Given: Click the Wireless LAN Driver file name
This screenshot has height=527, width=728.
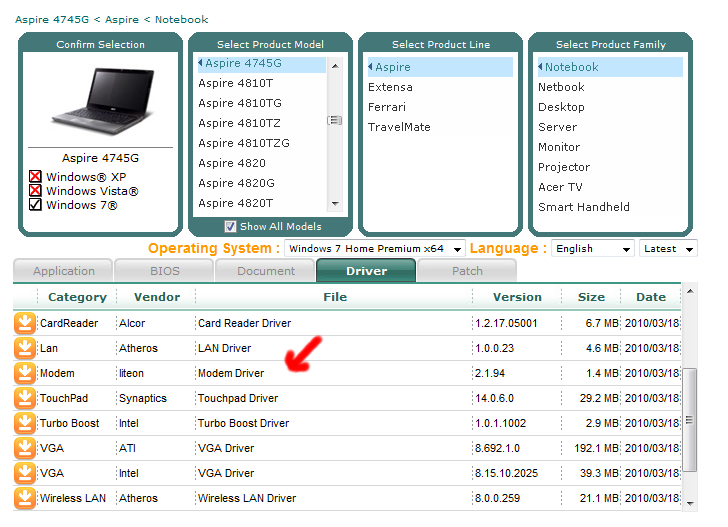Looking at the screenshot, I should pos(247,498).
